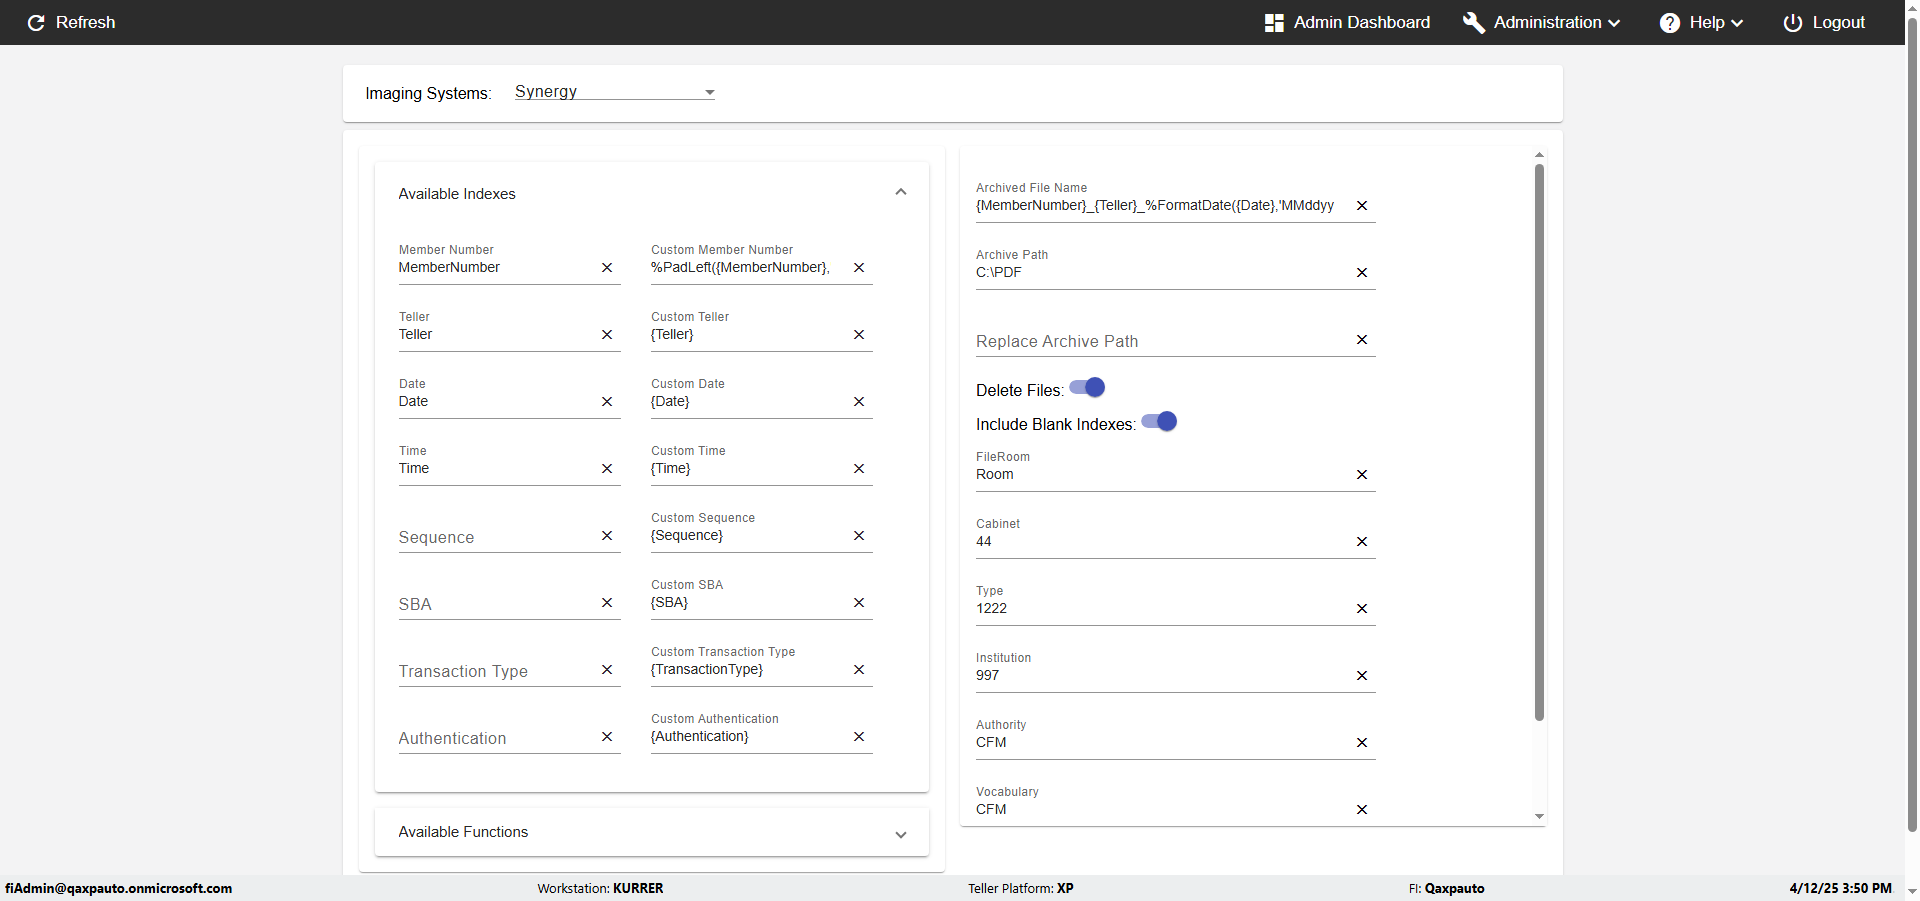
Task: Collapse the Available Indexes panel
Action: coord(901,192)
